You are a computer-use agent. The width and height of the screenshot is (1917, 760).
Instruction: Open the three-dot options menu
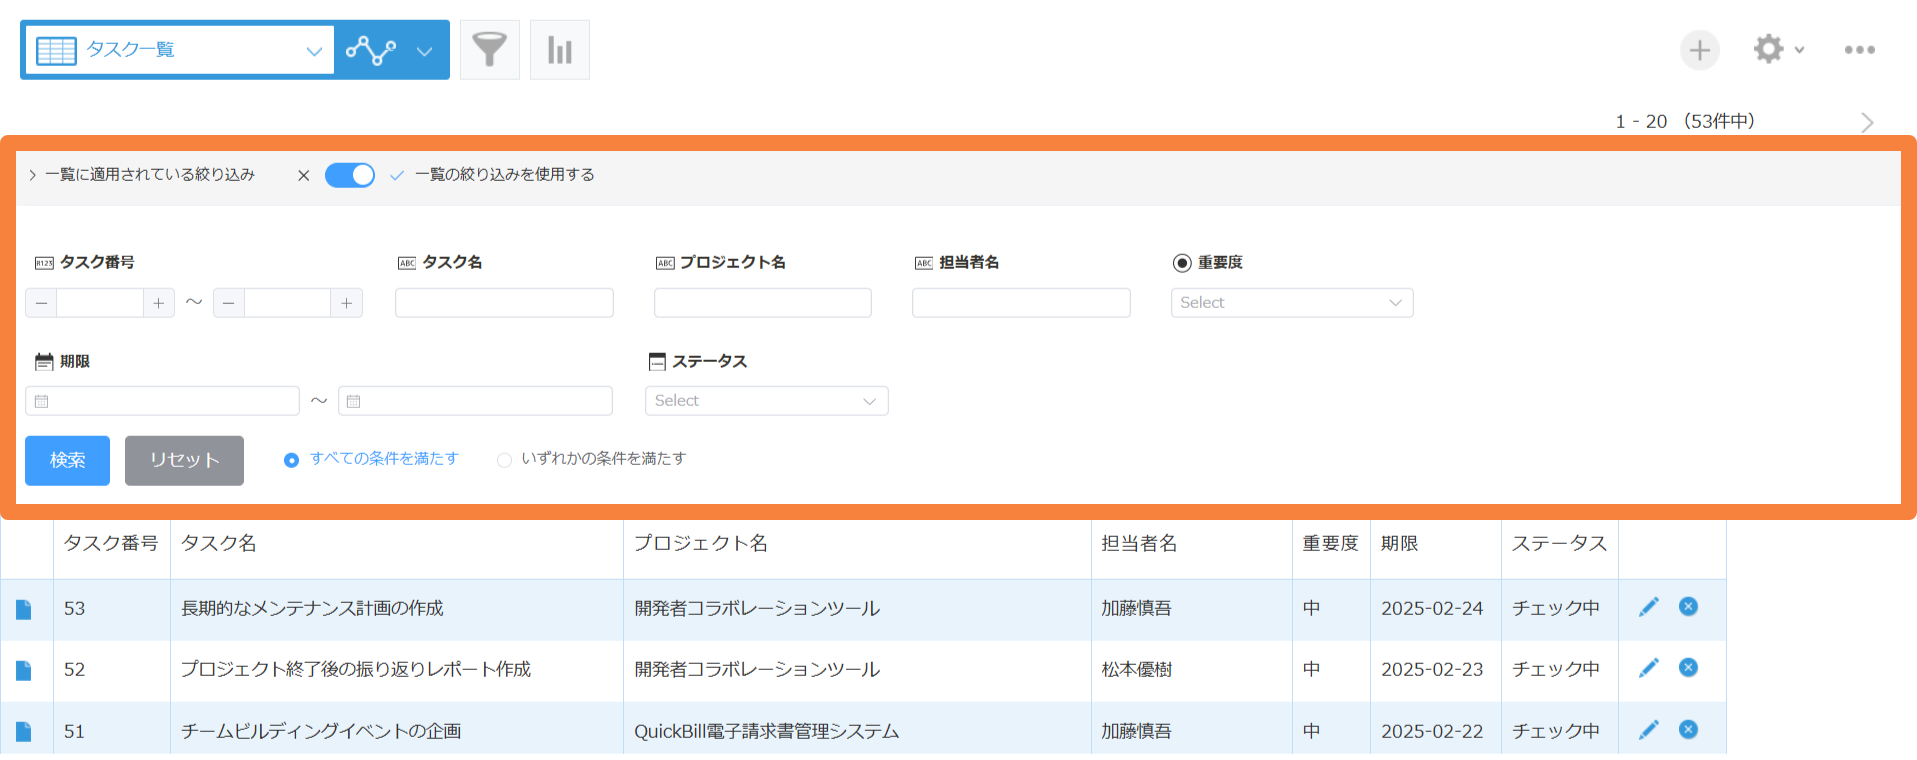1859,49
